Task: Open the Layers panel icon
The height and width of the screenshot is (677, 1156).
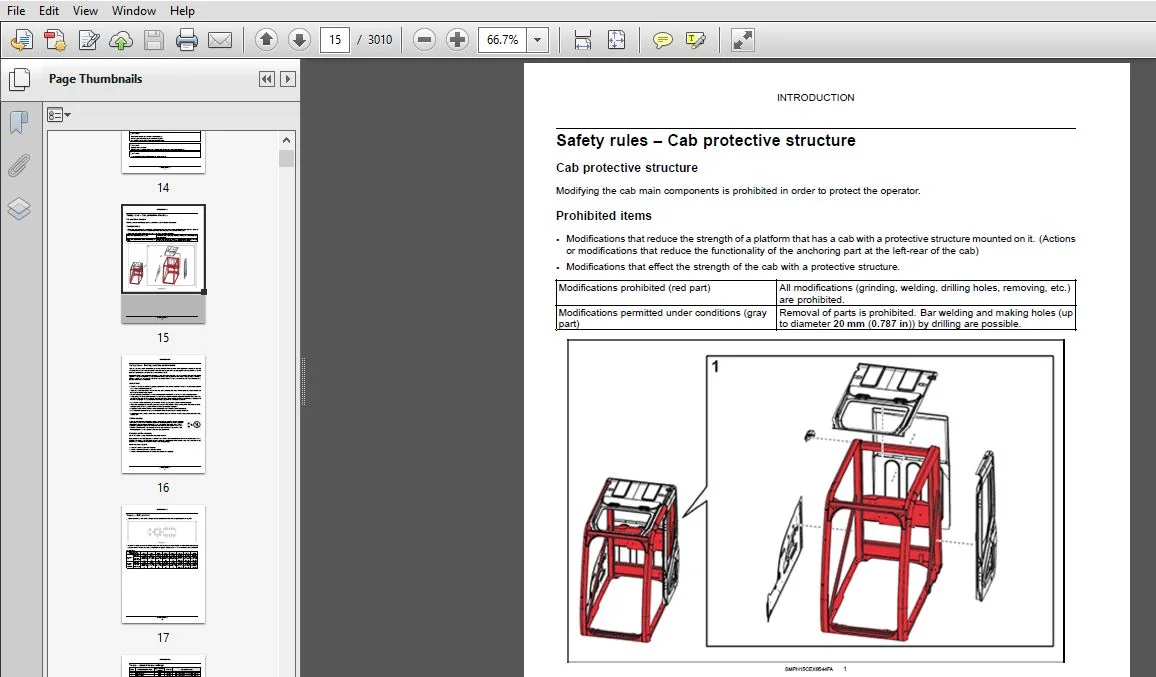Action: pyautogui.click(x=18, y=209)
